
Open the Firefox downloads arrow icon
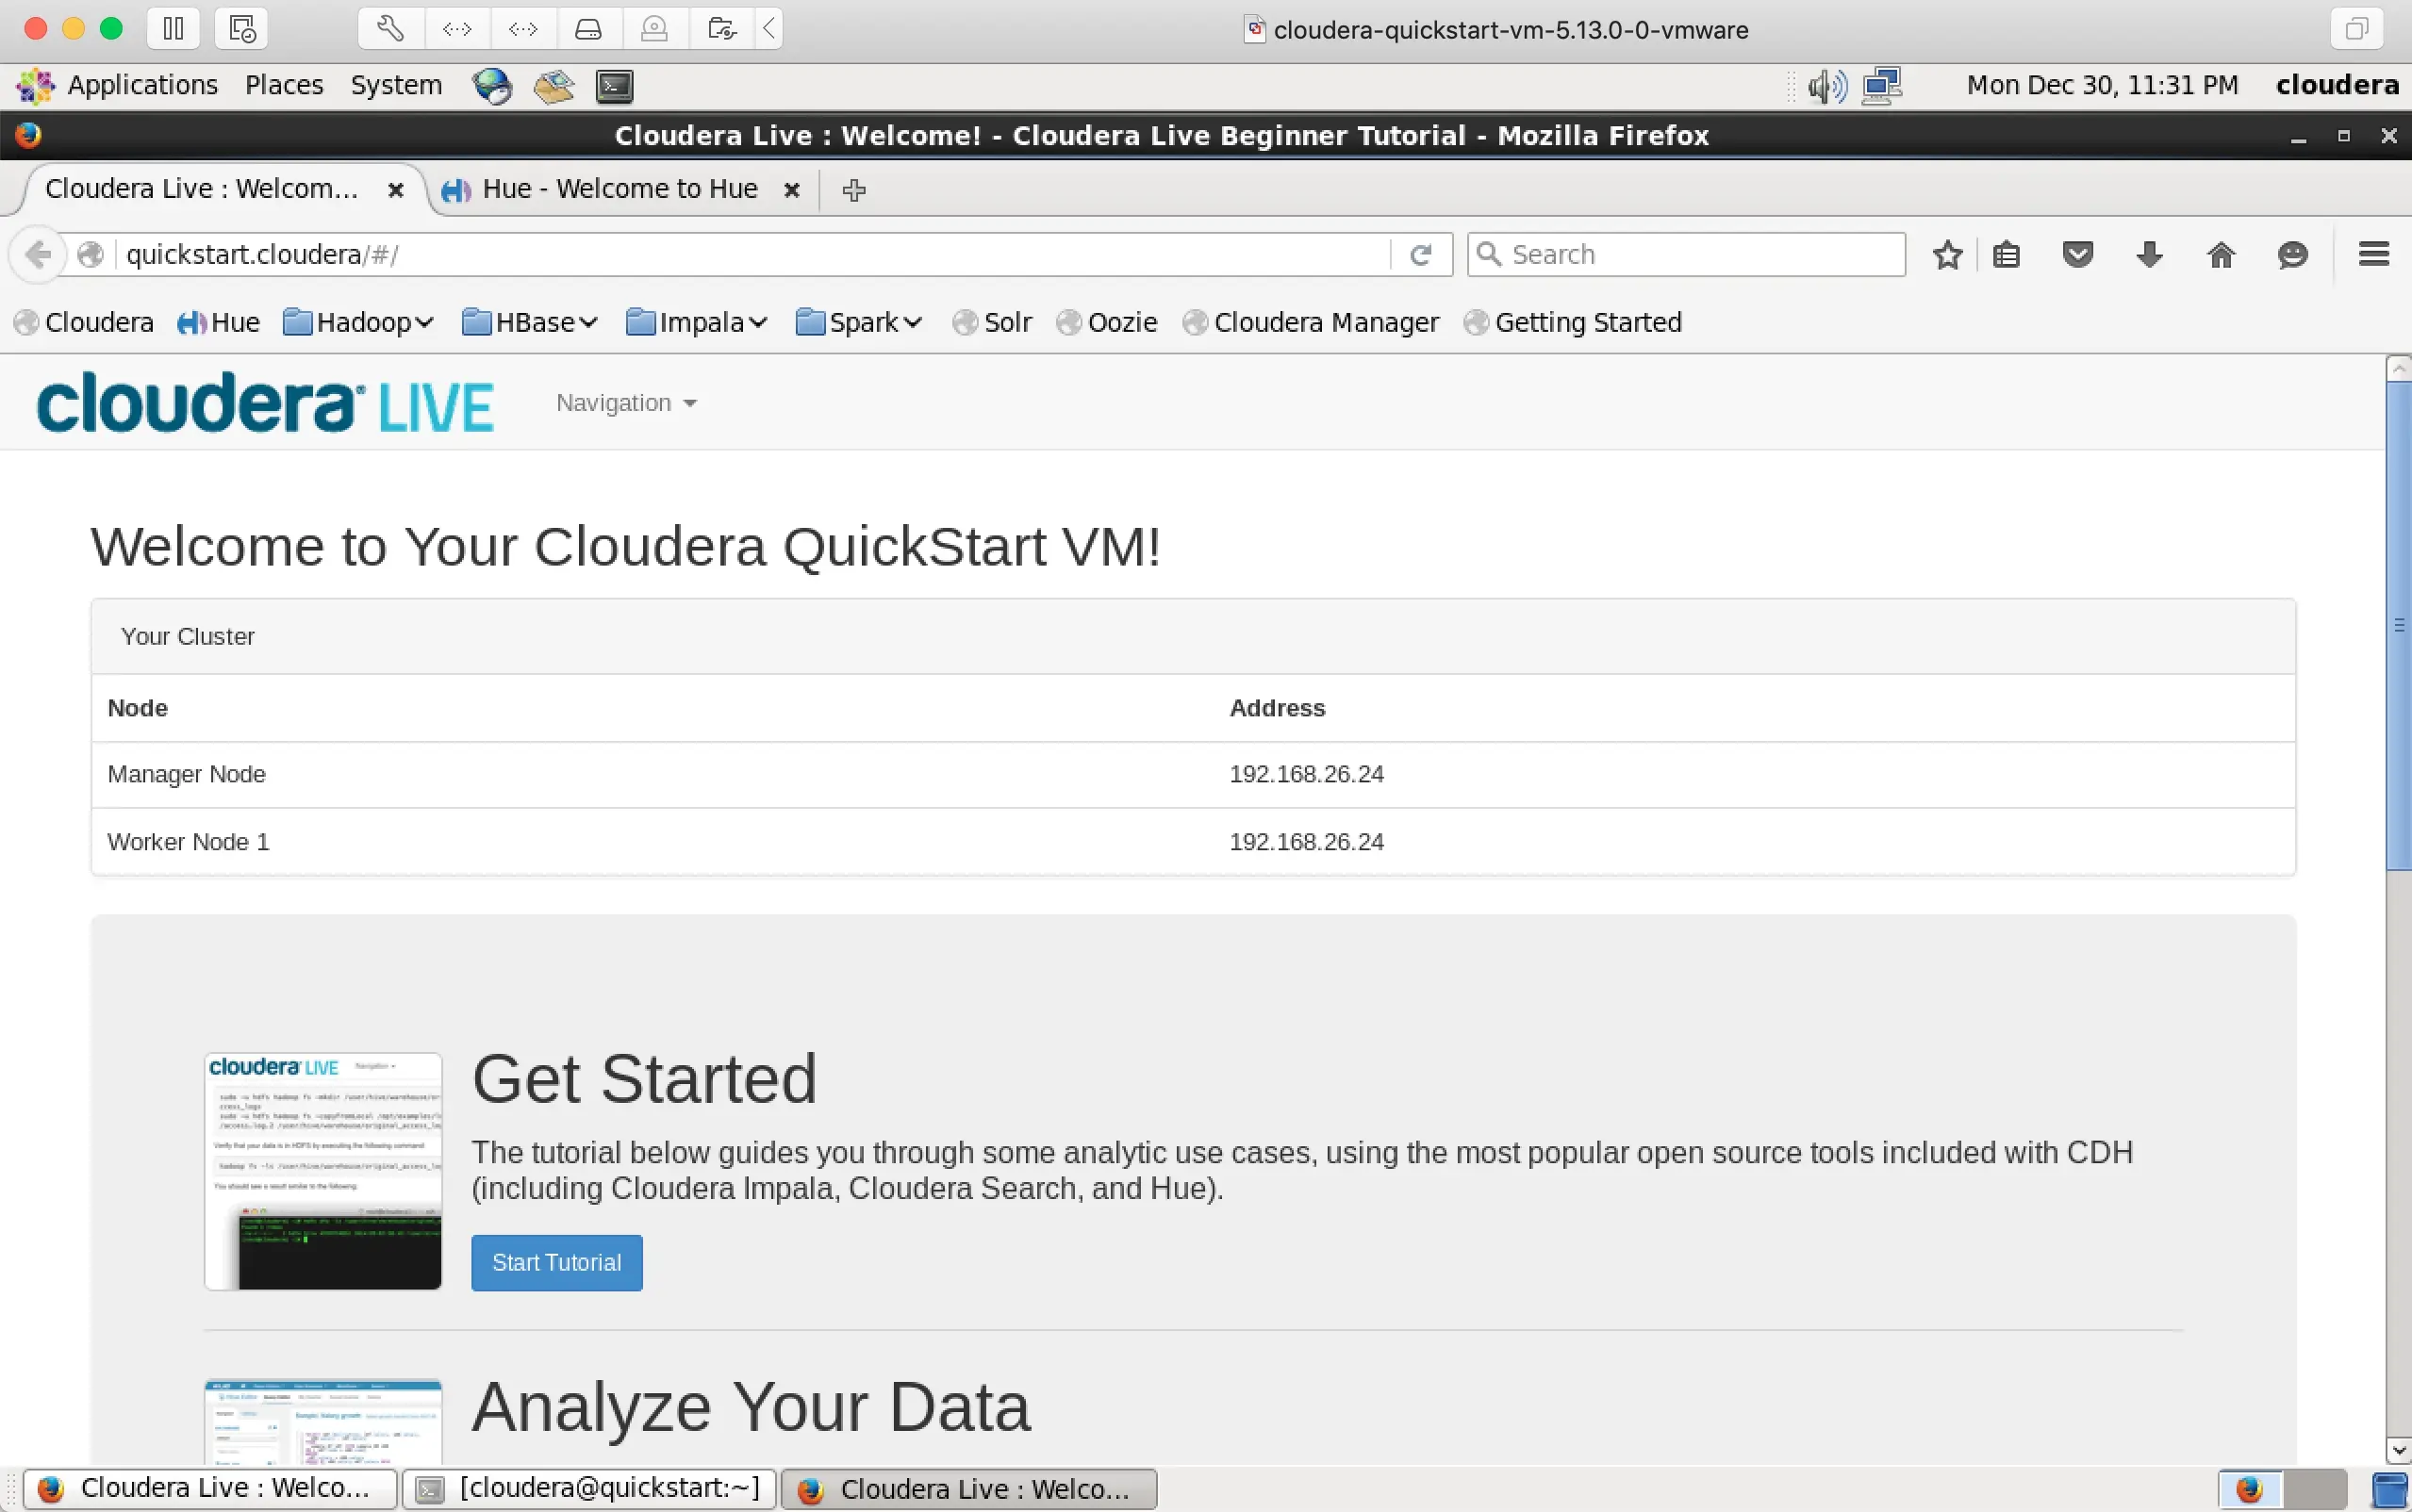(x=2149, y=255)
